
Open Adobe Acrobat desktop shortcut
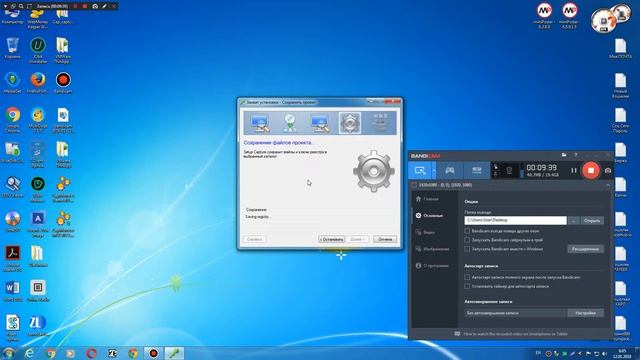12,258
